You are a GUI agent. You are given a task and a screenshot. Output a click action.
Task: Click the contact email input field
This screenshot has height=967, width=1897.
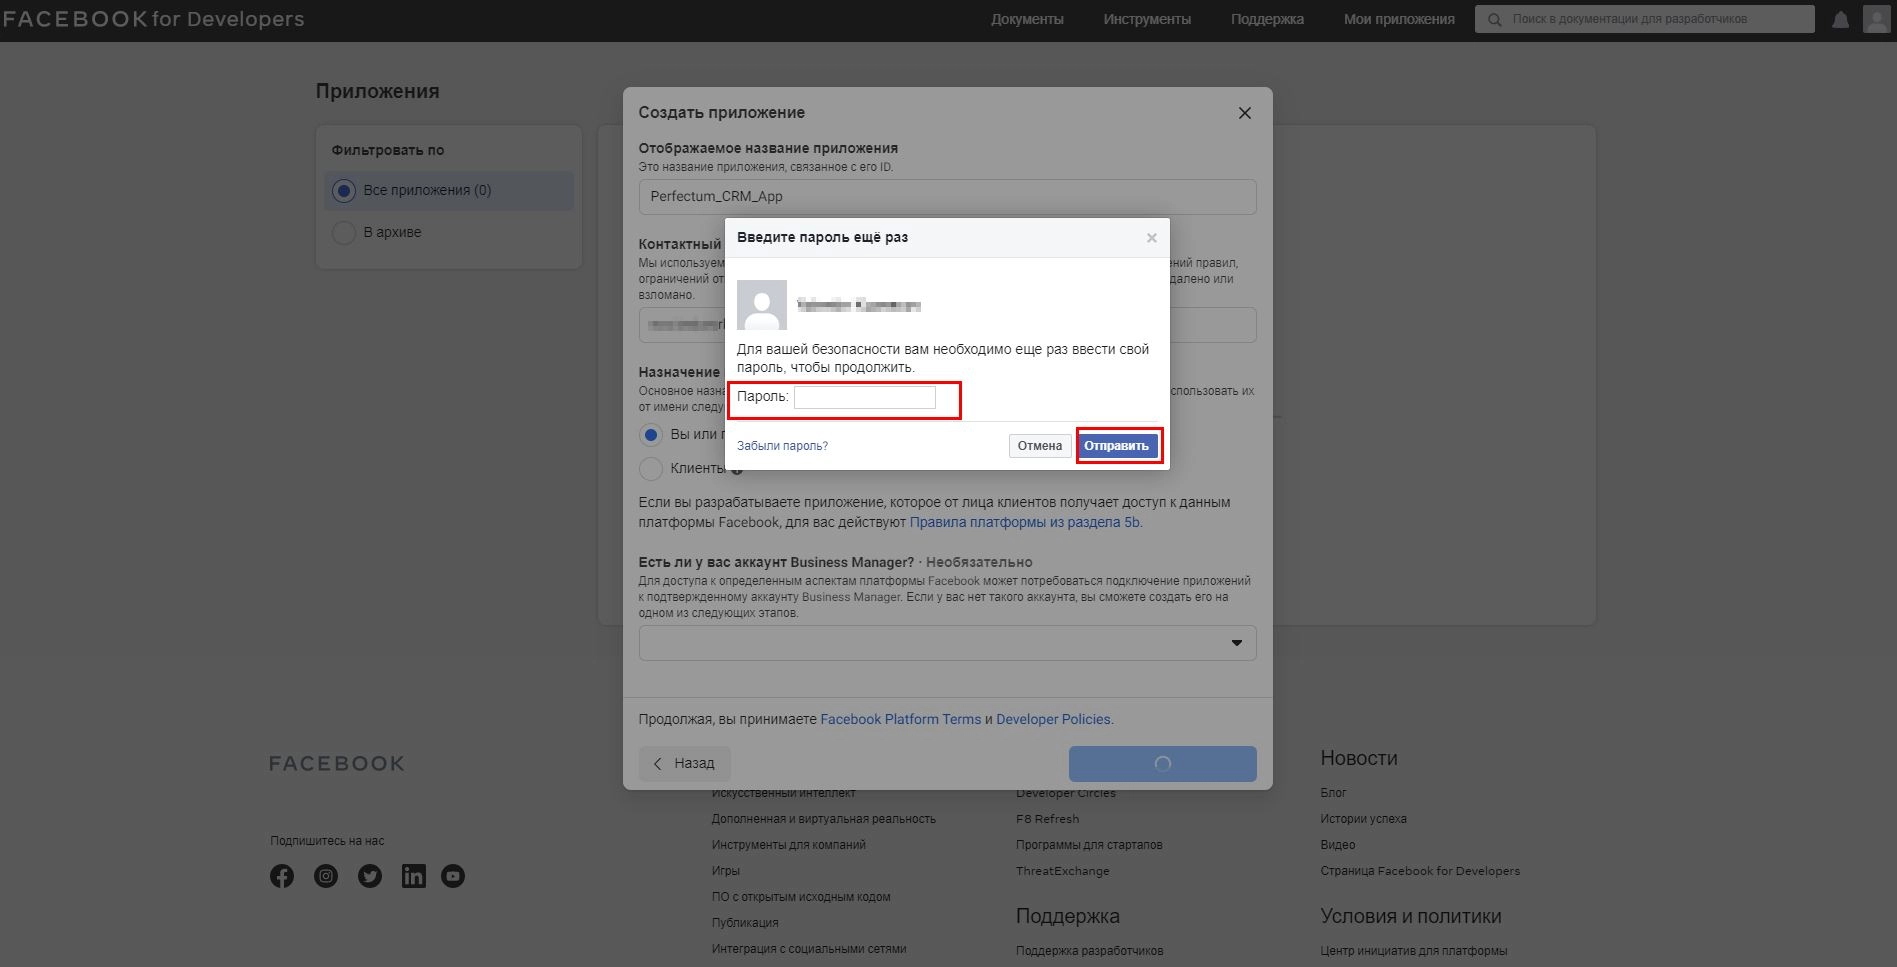tap(947, 325)
